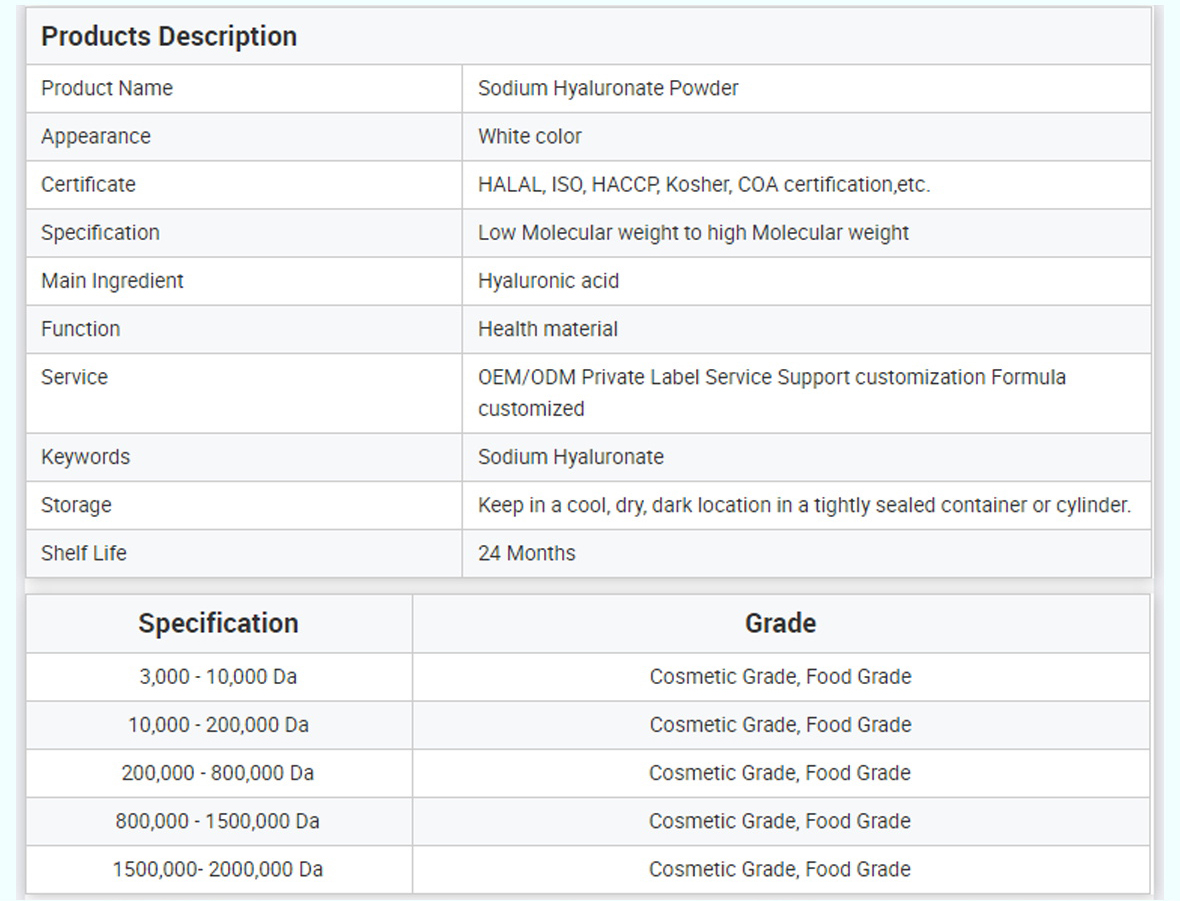Select the 3,000 - 10,000 Da row
1180x901 pixels.
[x=218, y=677]
